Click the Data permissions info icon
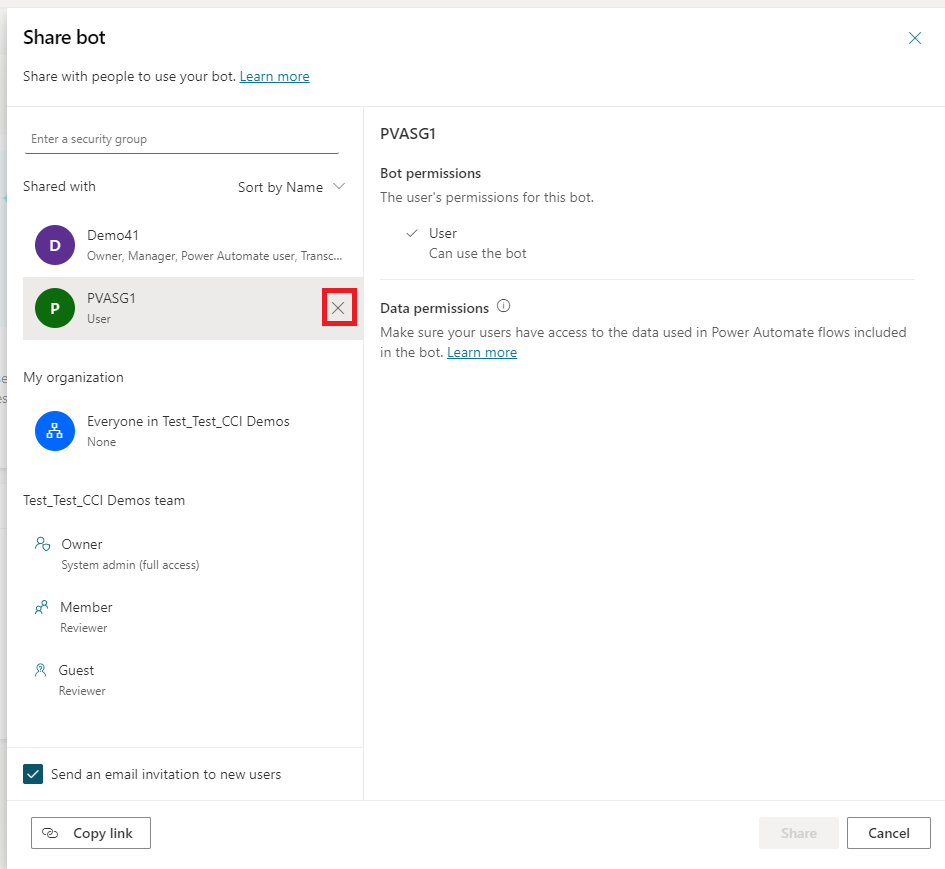 (x=503, y=306)
